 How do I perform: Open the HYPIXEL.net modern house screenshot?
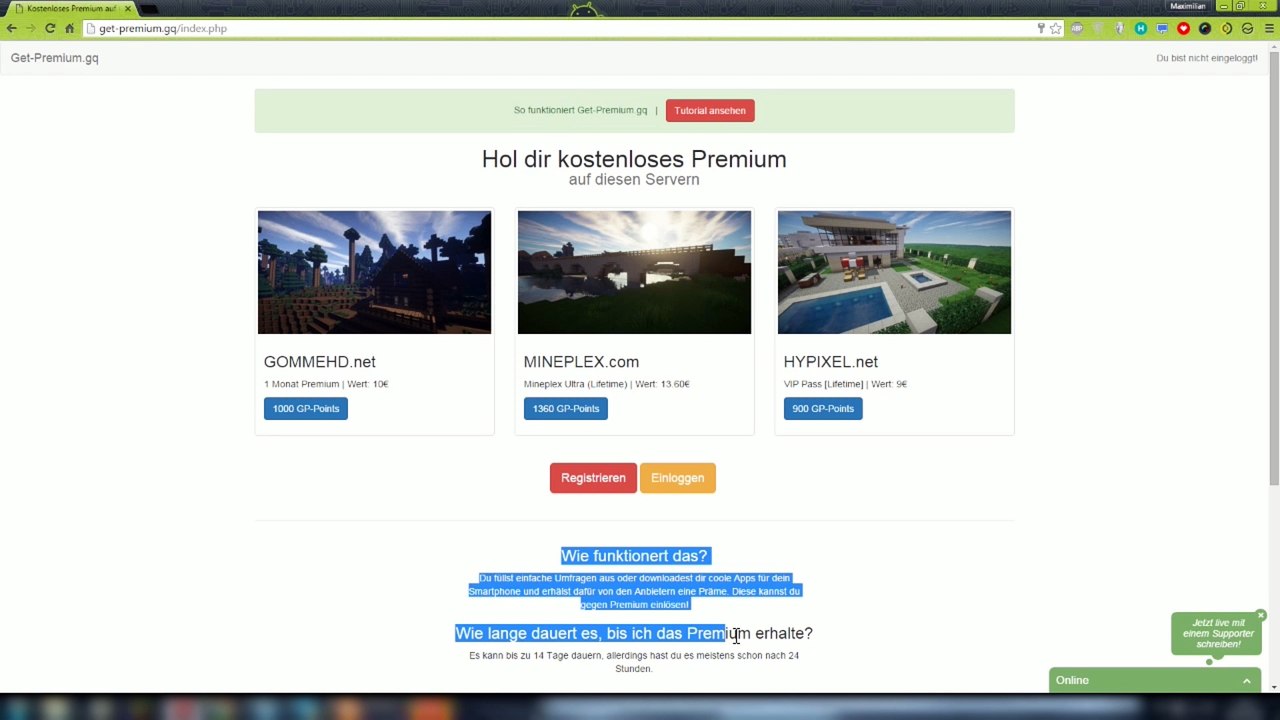click(894, 272)
